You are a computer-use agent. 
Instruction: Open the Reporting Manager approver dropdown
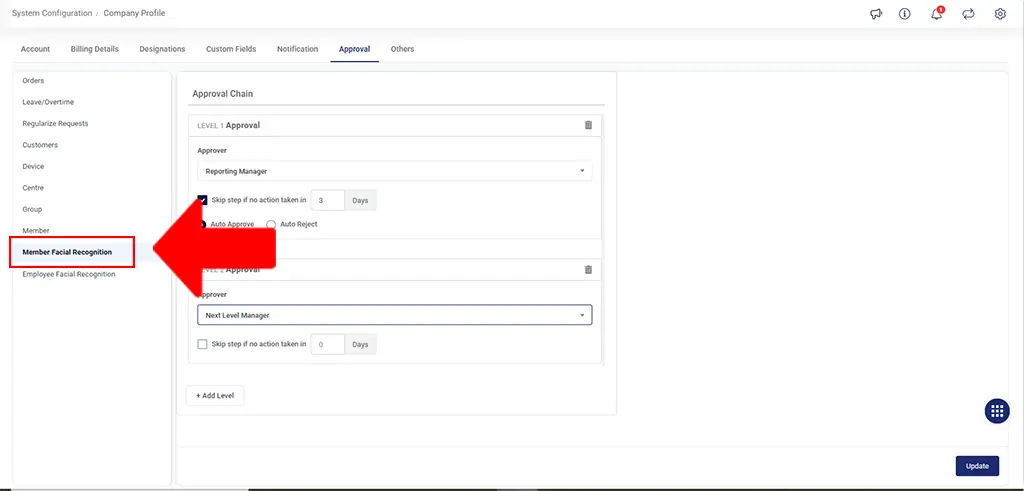click(x=394, y=171)
